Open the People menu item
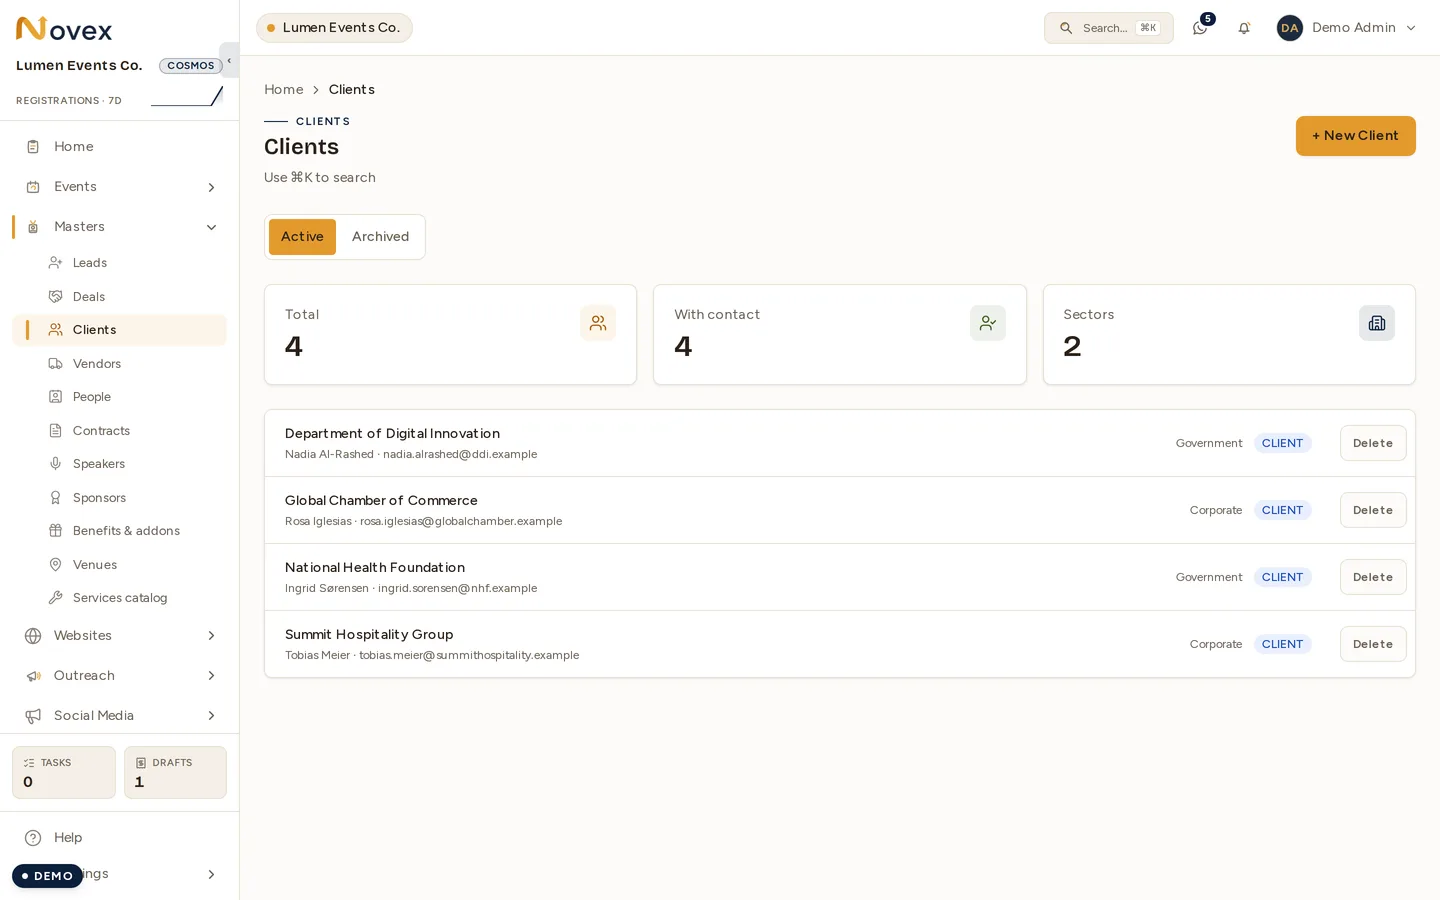The width and height of the screenshot is (1440, 900). pyautogui.click(x=120, y=397)
